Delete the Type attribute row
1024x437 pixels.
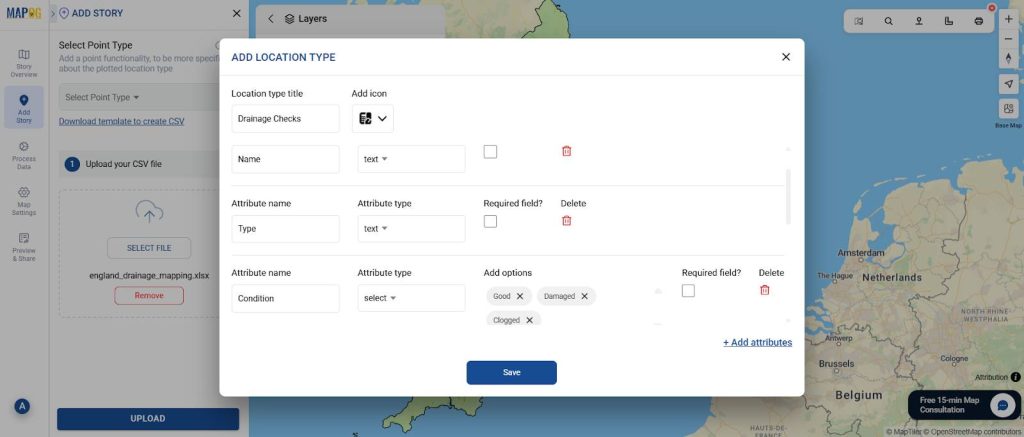(x=566, y=221)
